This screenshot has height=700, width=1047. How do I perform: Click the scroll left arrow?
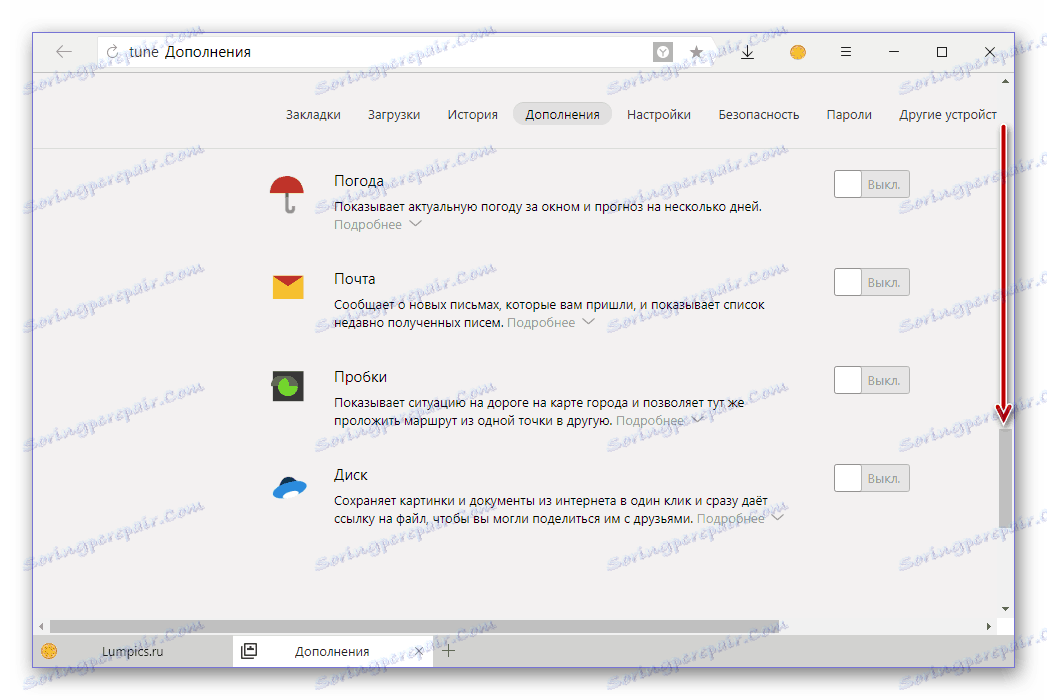41,627
